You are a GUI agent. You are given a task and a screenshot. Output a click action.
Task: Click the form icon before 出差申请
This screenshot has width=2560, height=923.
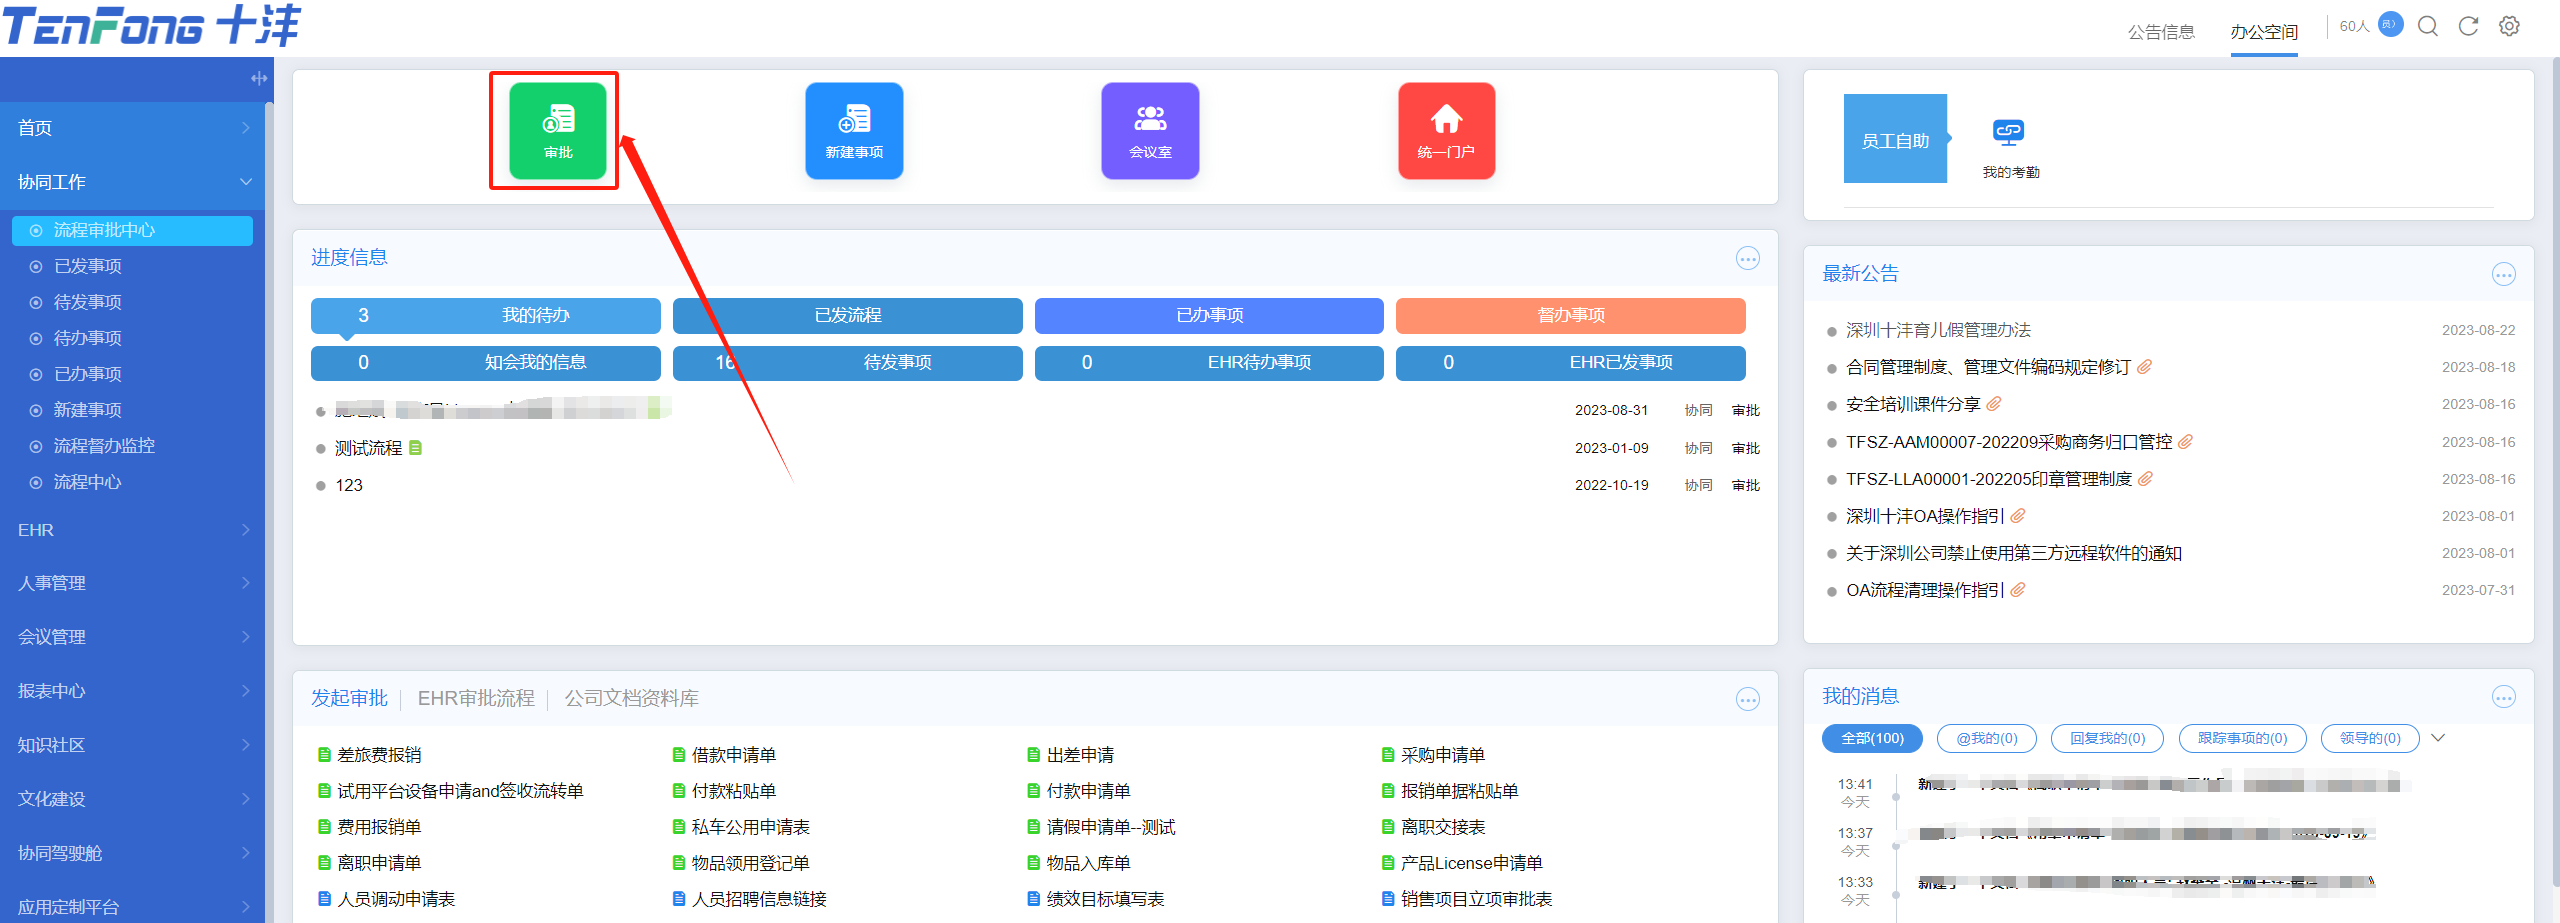tap(1034, 755)
